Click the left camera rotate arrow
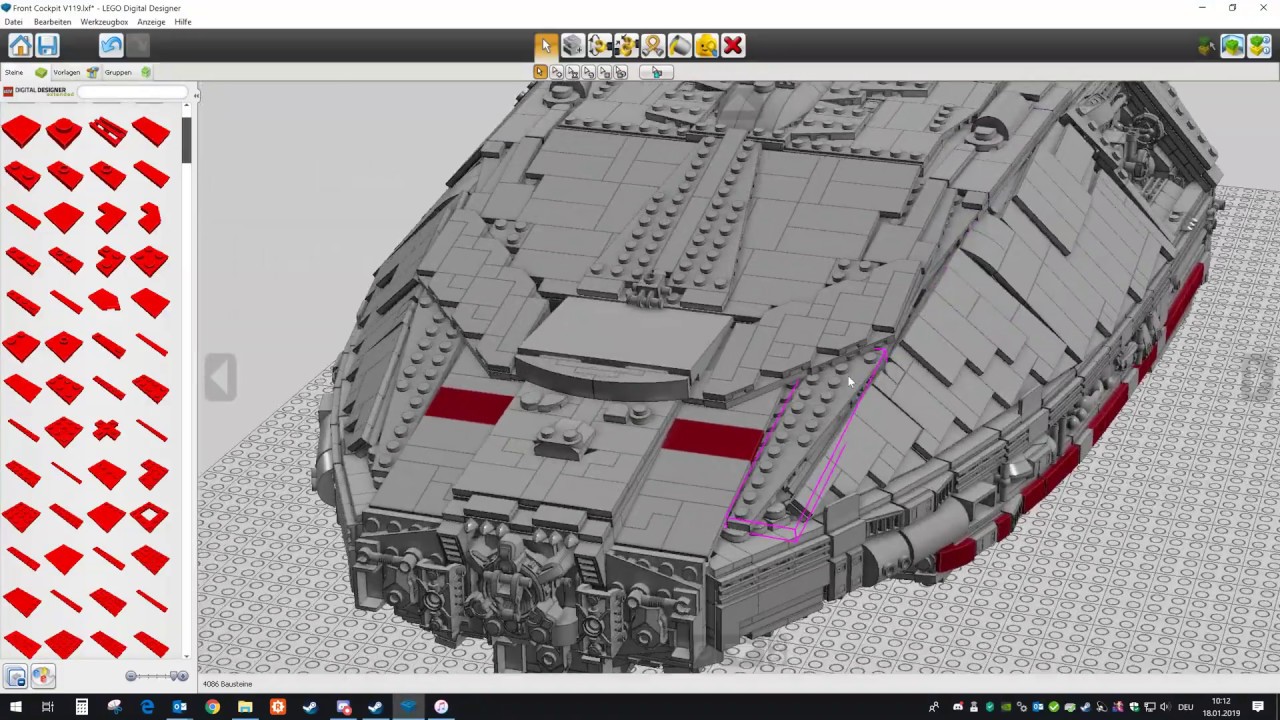1280x720 pixels. tap(220, 377)
